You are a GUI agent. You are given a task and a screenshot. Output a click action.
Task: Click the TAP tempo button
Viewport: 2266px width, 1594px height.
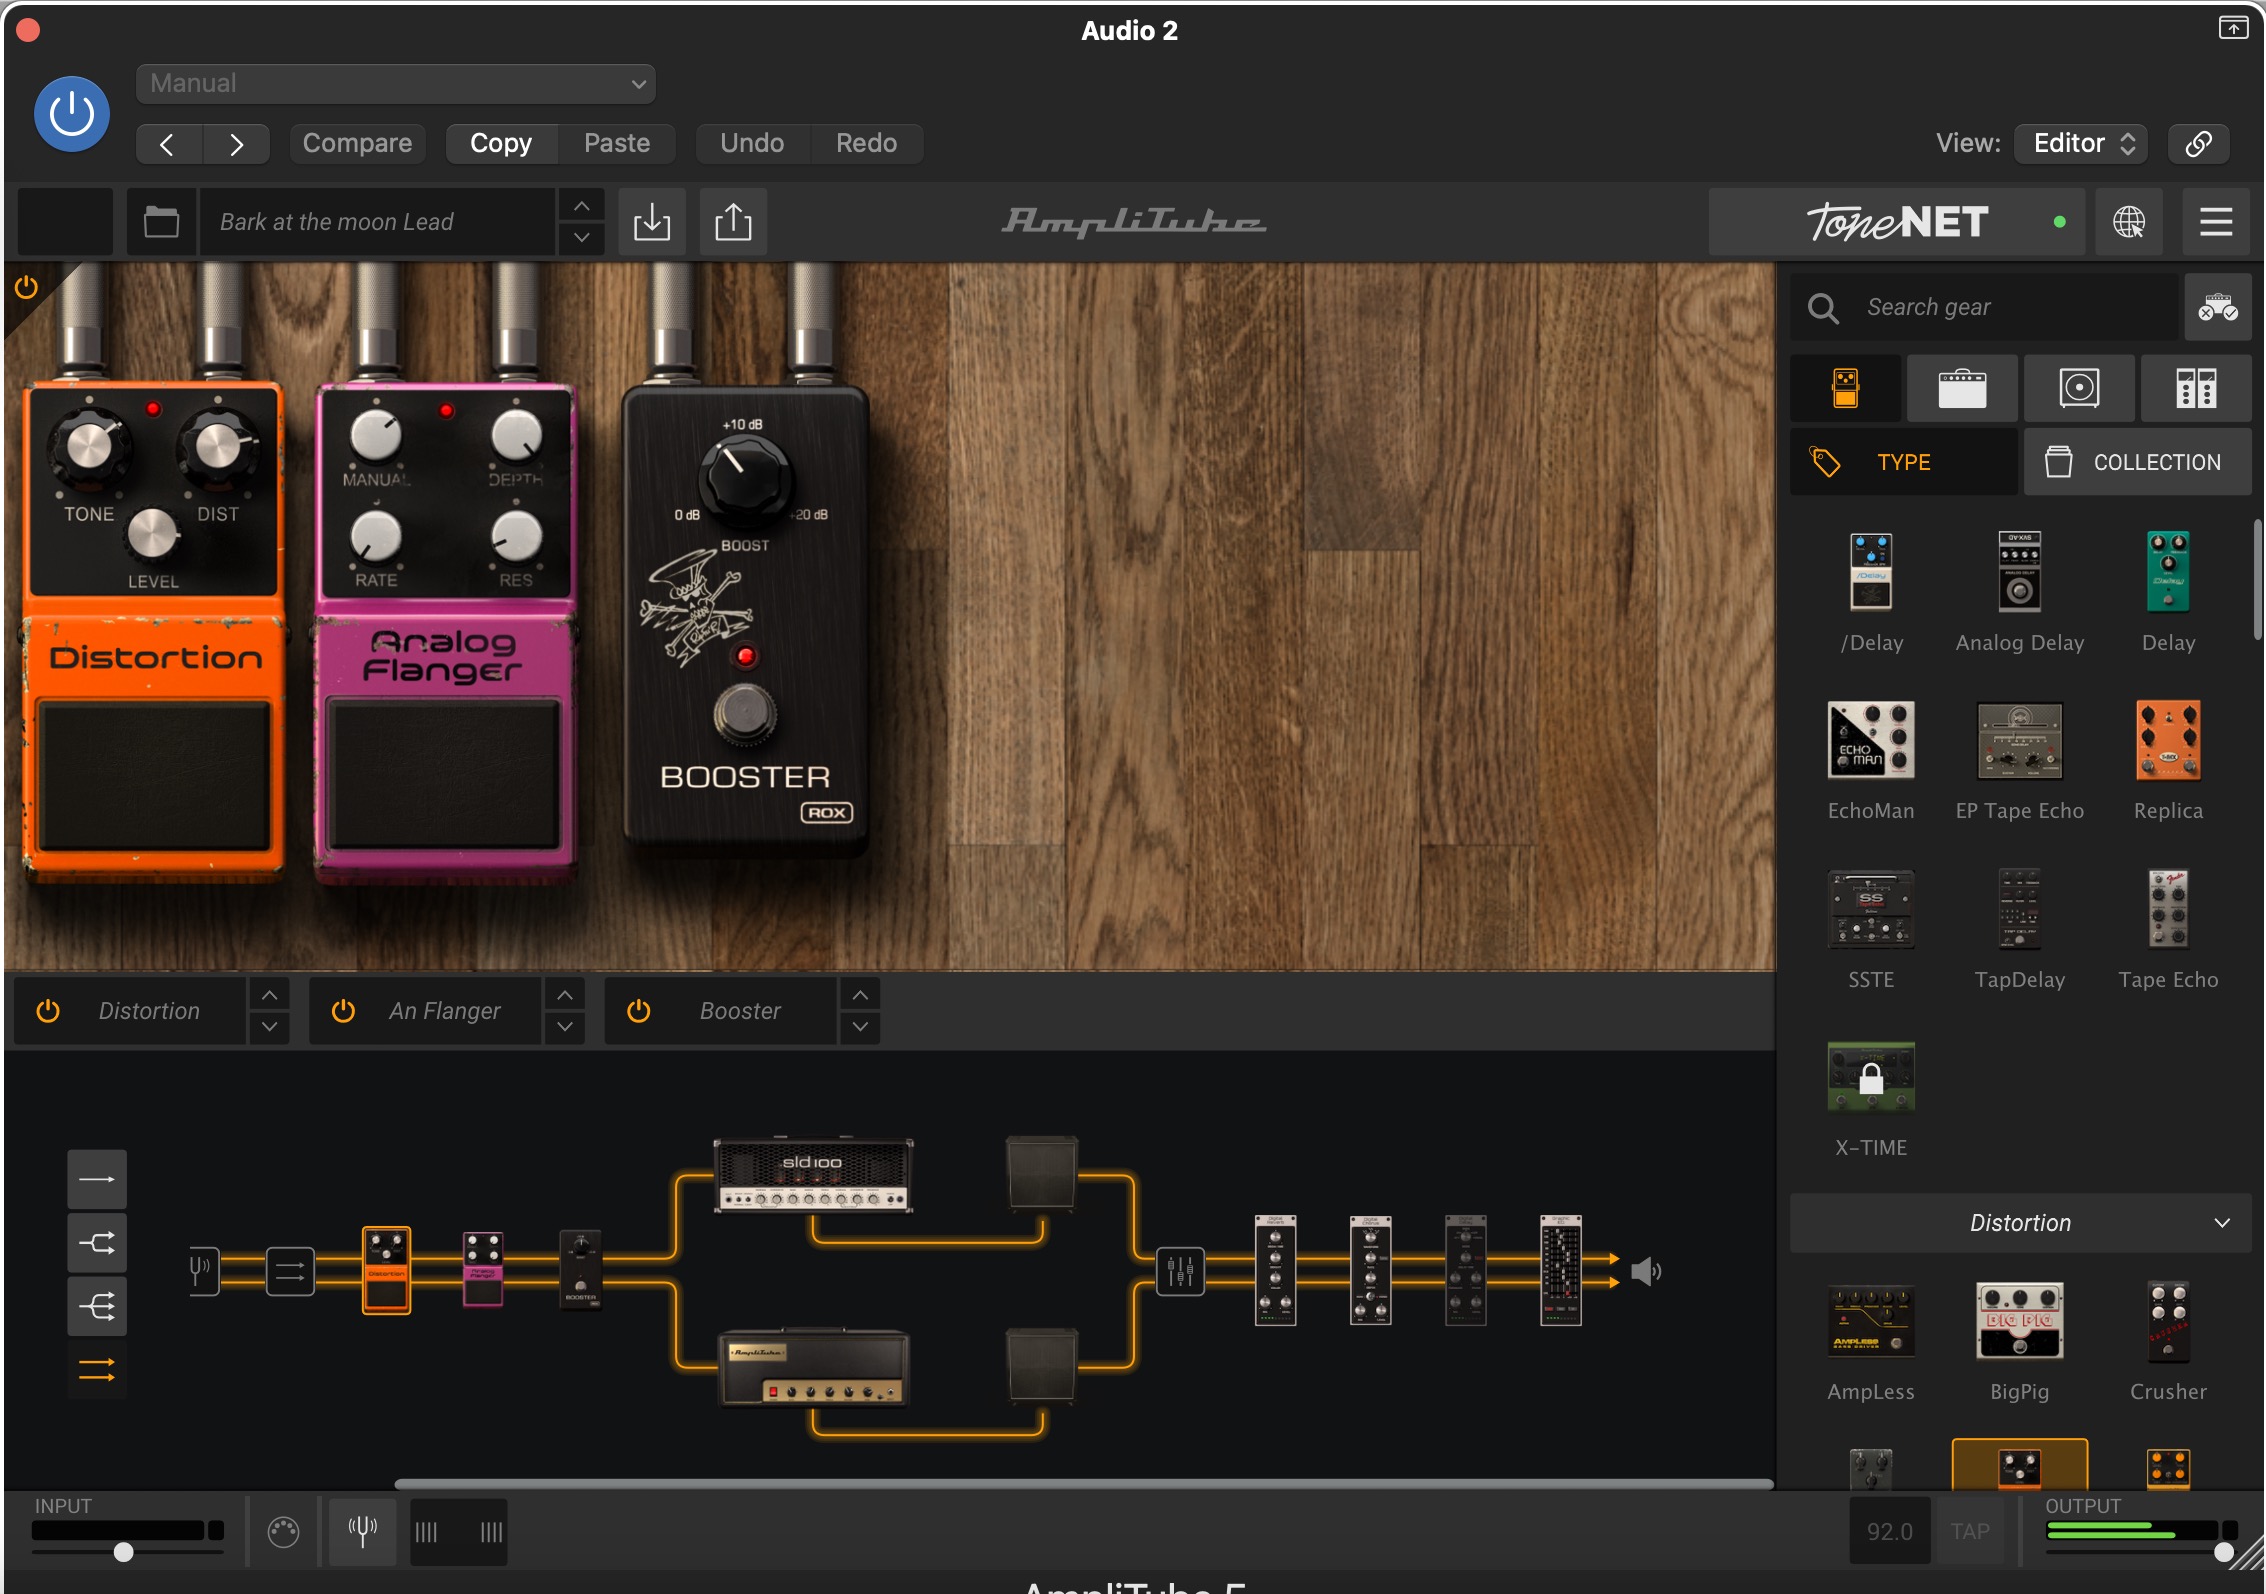1970,1531
